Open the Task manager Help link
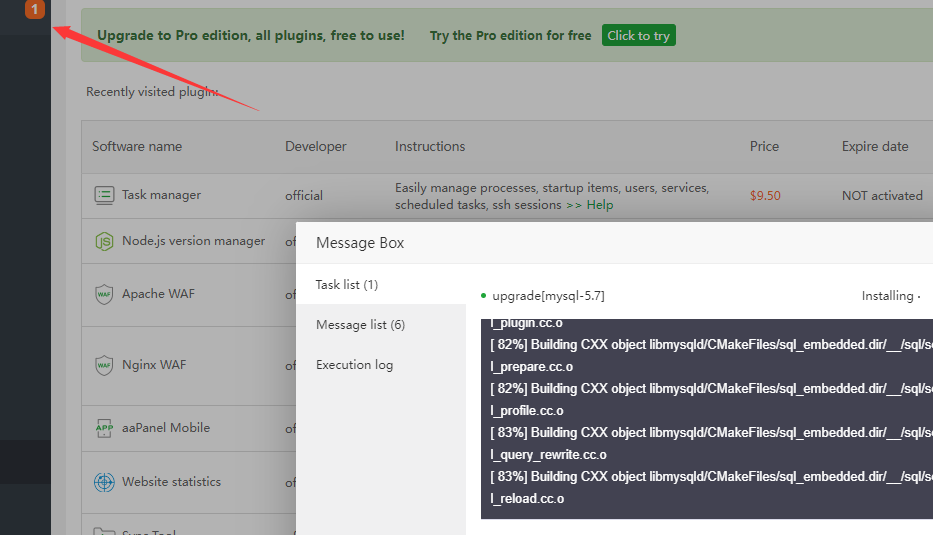 click(x=599, y=205)
